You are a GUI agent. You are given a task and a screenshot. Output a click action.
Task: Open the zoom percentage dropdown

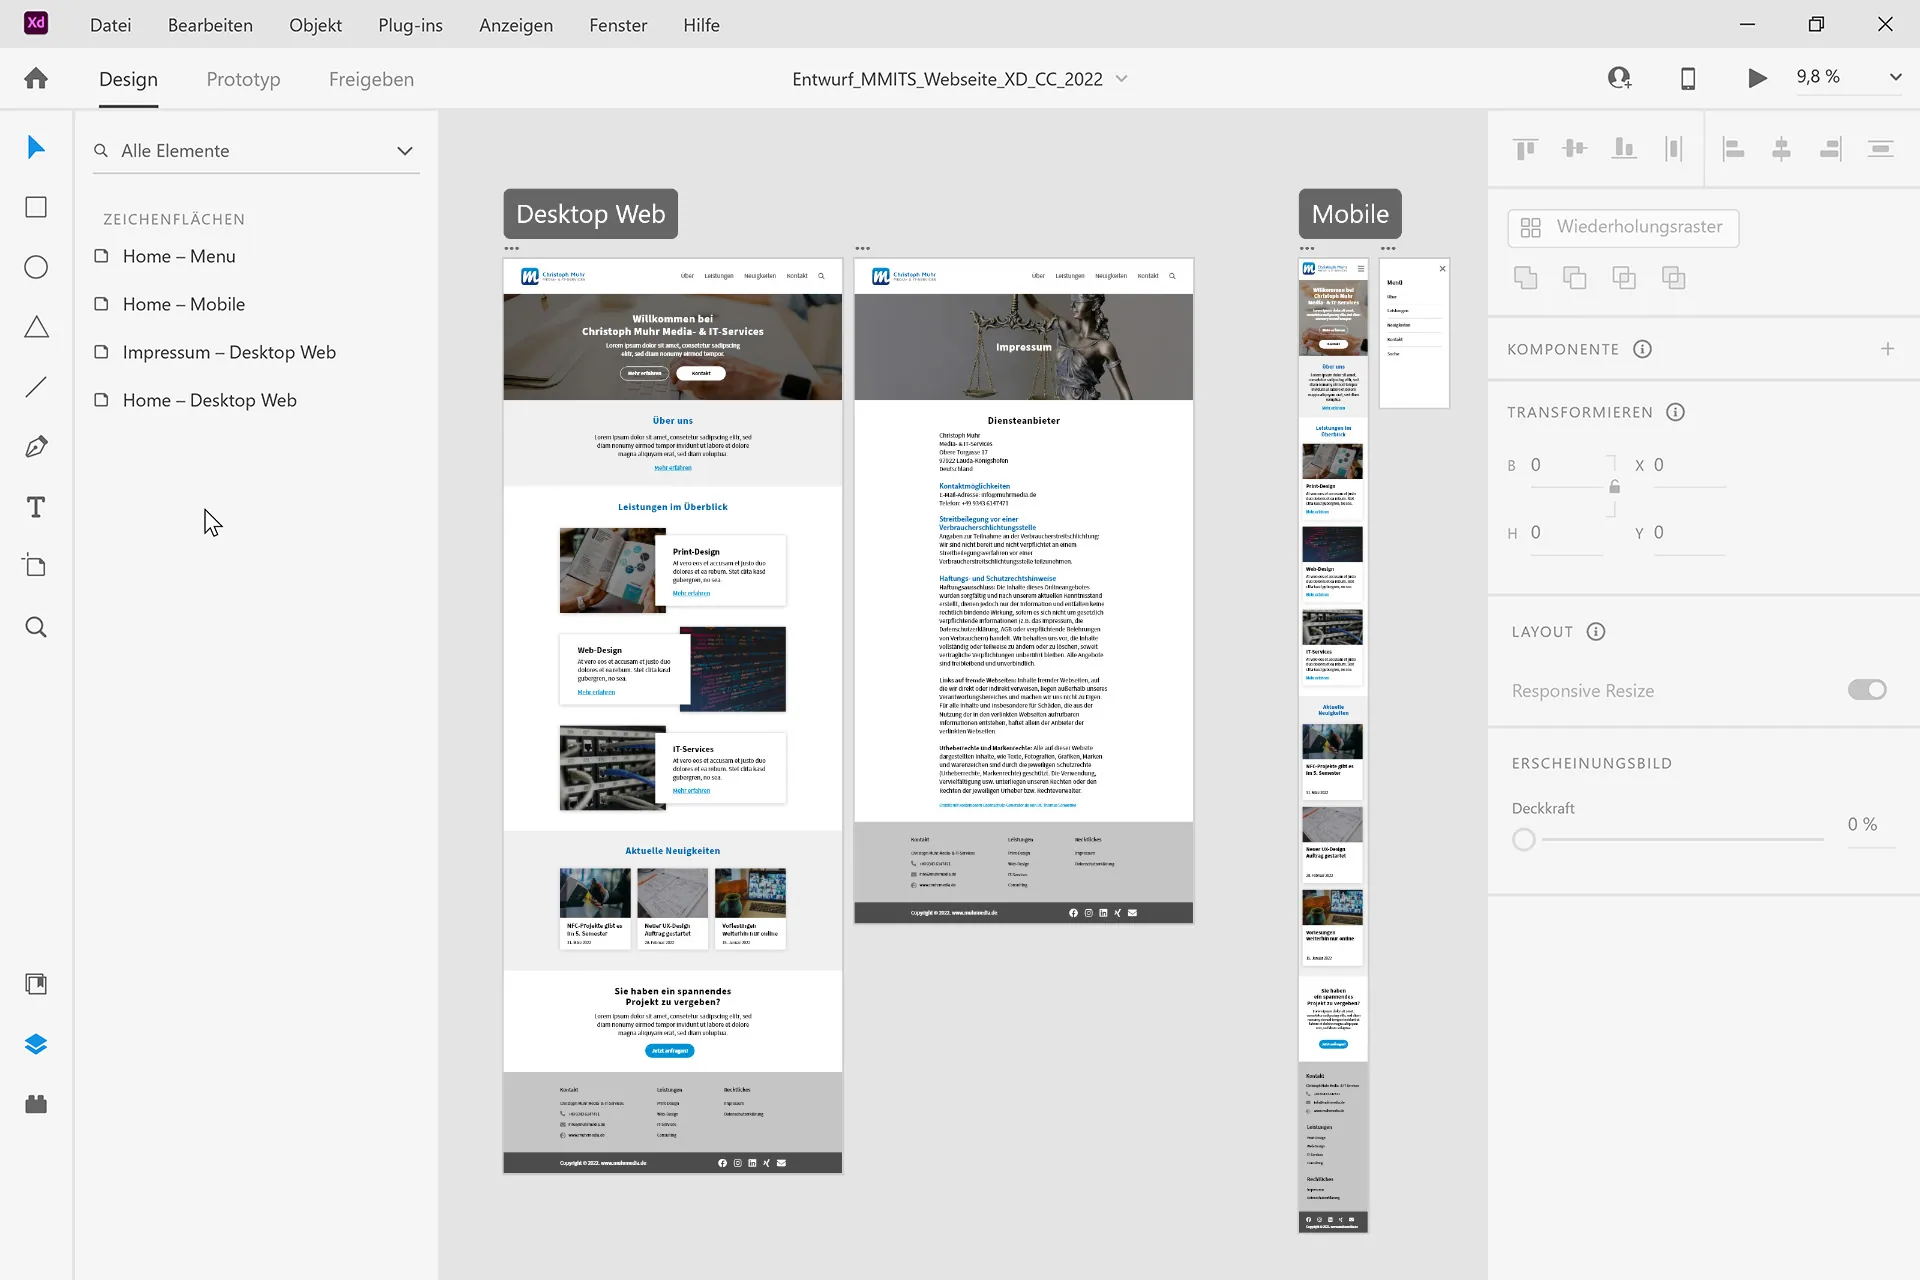pyautogui.click(x=1894, y=77)
